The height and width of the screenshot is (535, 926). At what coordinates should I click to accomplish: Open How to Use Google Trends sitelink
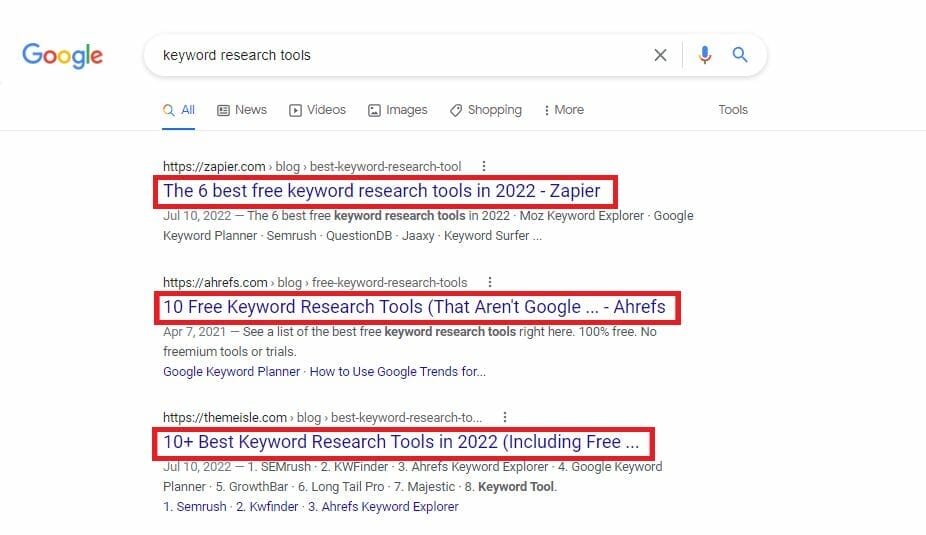(x=397, y=371)
